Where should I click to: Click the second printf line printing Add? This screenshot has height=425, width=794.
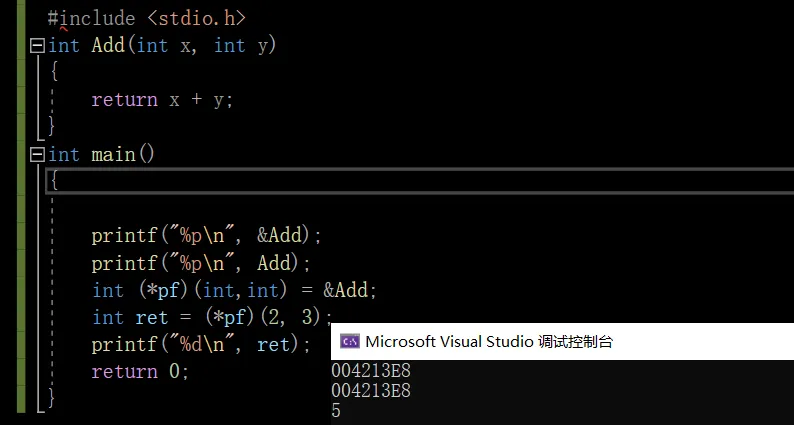click(201, 263)
